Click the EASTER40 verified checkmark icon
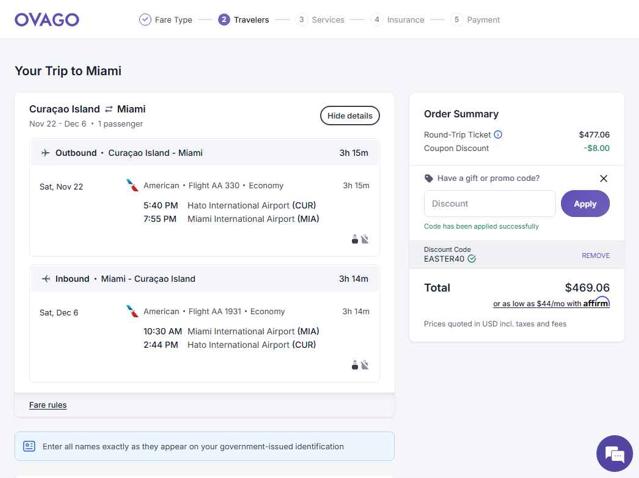Viewport: 639px width, 478px height. 472,259
